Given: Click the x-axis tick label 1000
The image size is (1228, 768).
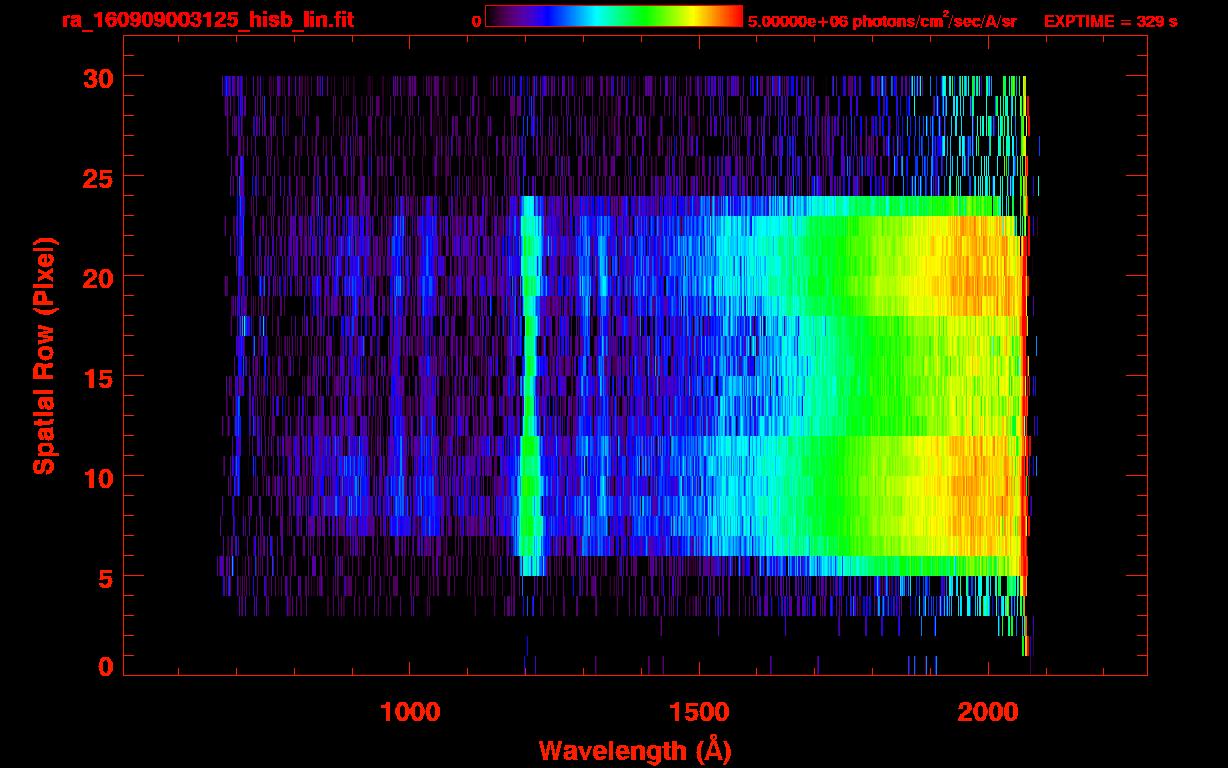Looking at the screenshot, I should click(411, 712).
